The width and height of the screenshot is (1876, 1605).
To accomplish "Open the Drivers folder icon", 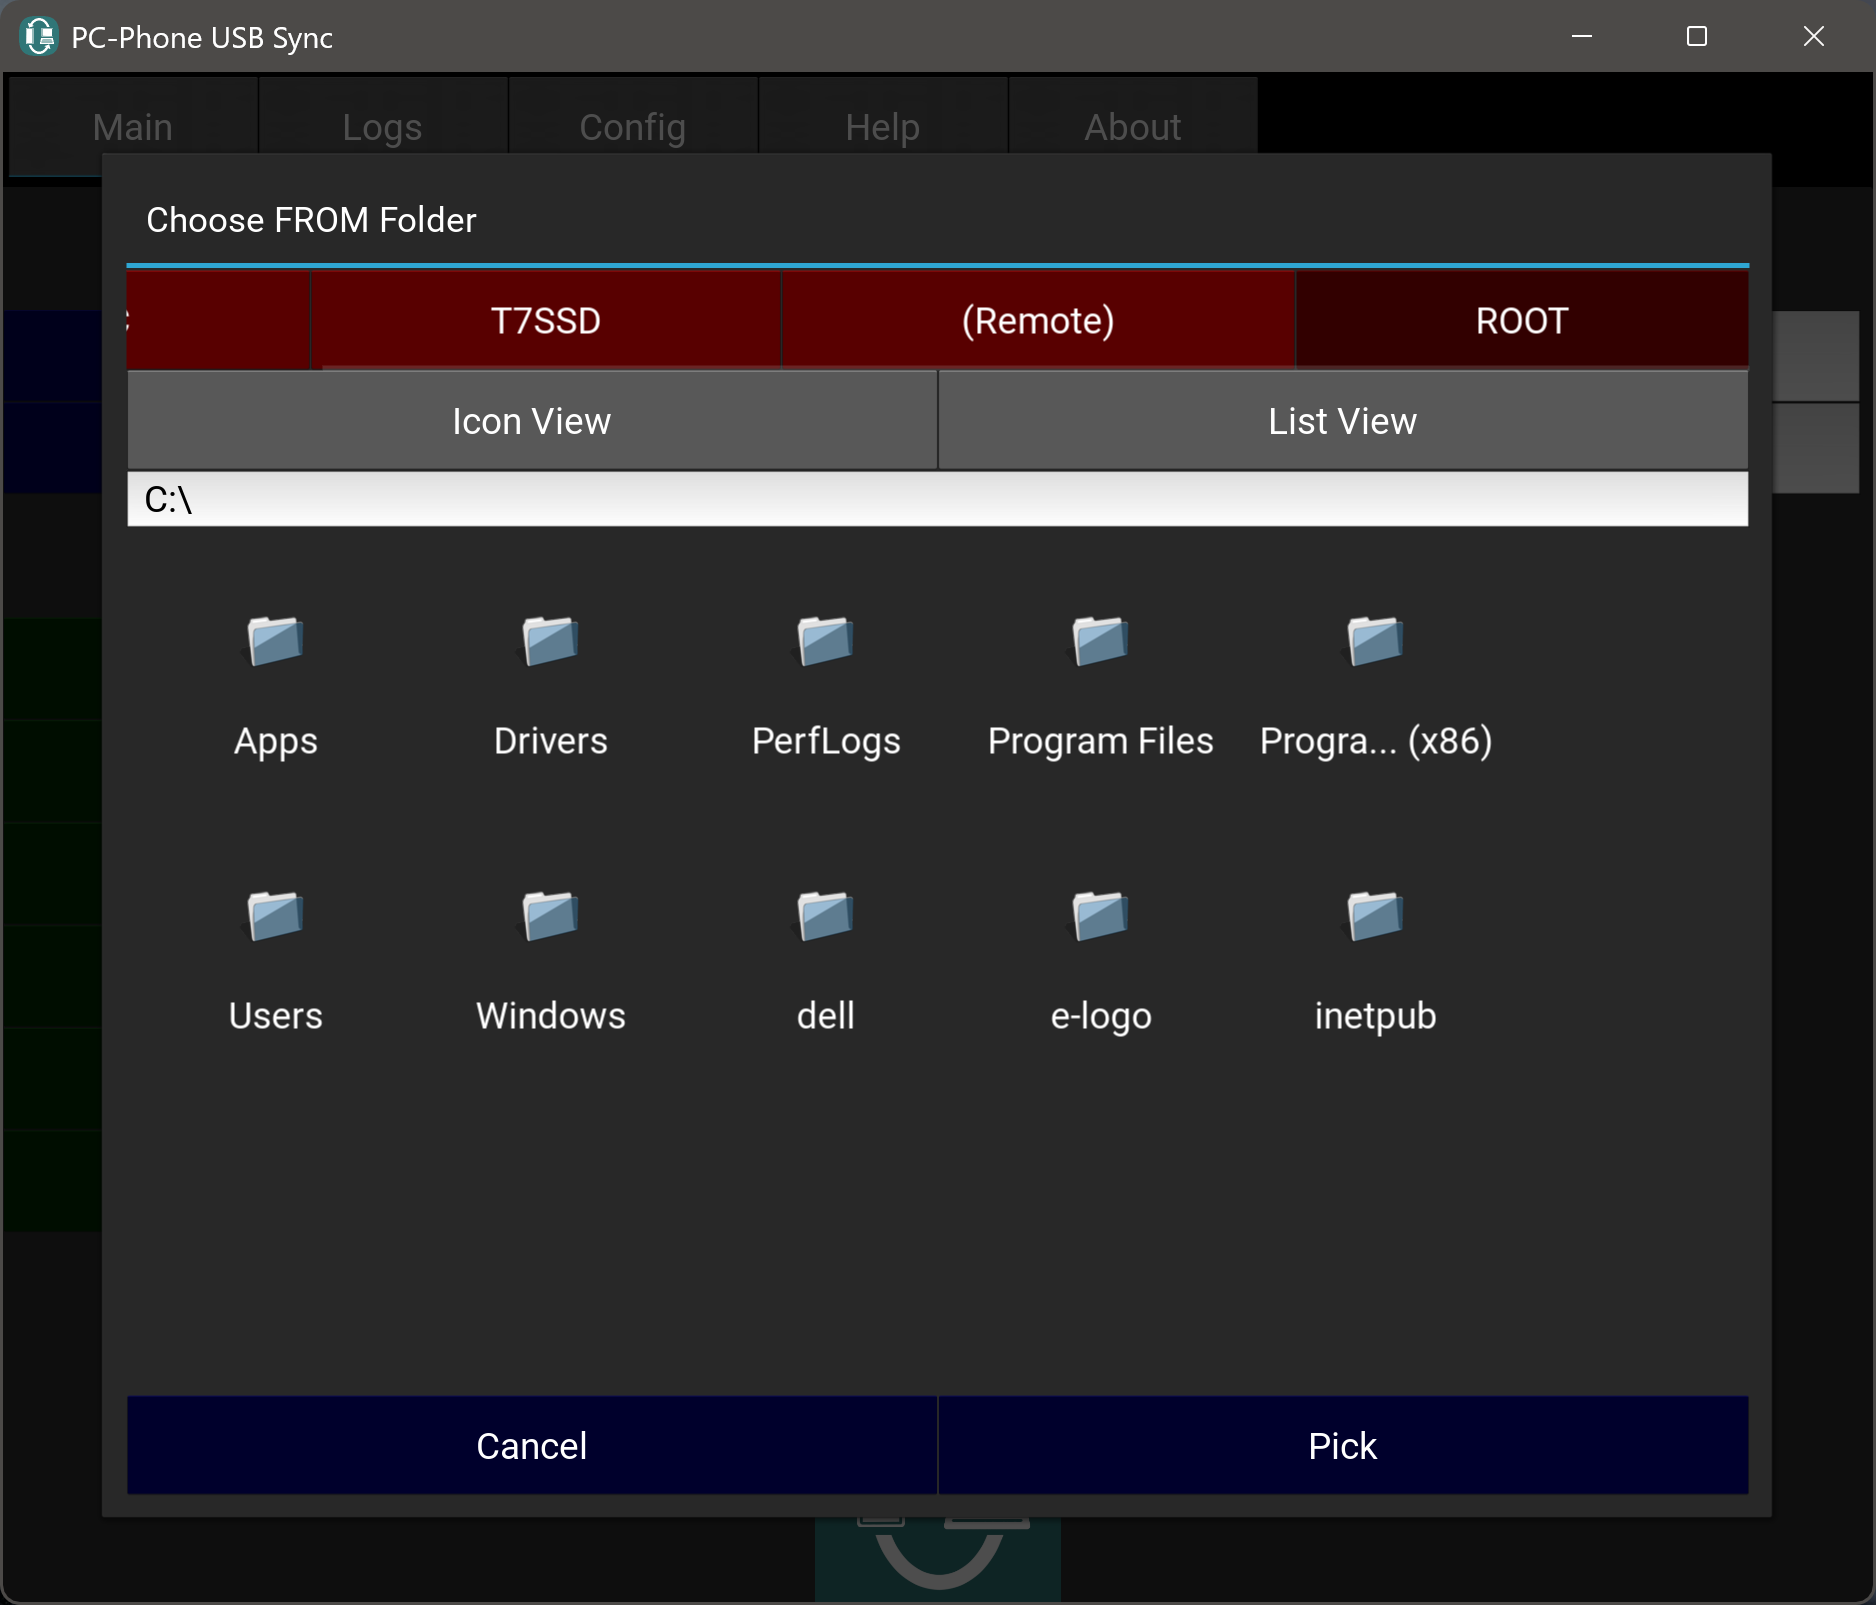I will pos(550,642).
